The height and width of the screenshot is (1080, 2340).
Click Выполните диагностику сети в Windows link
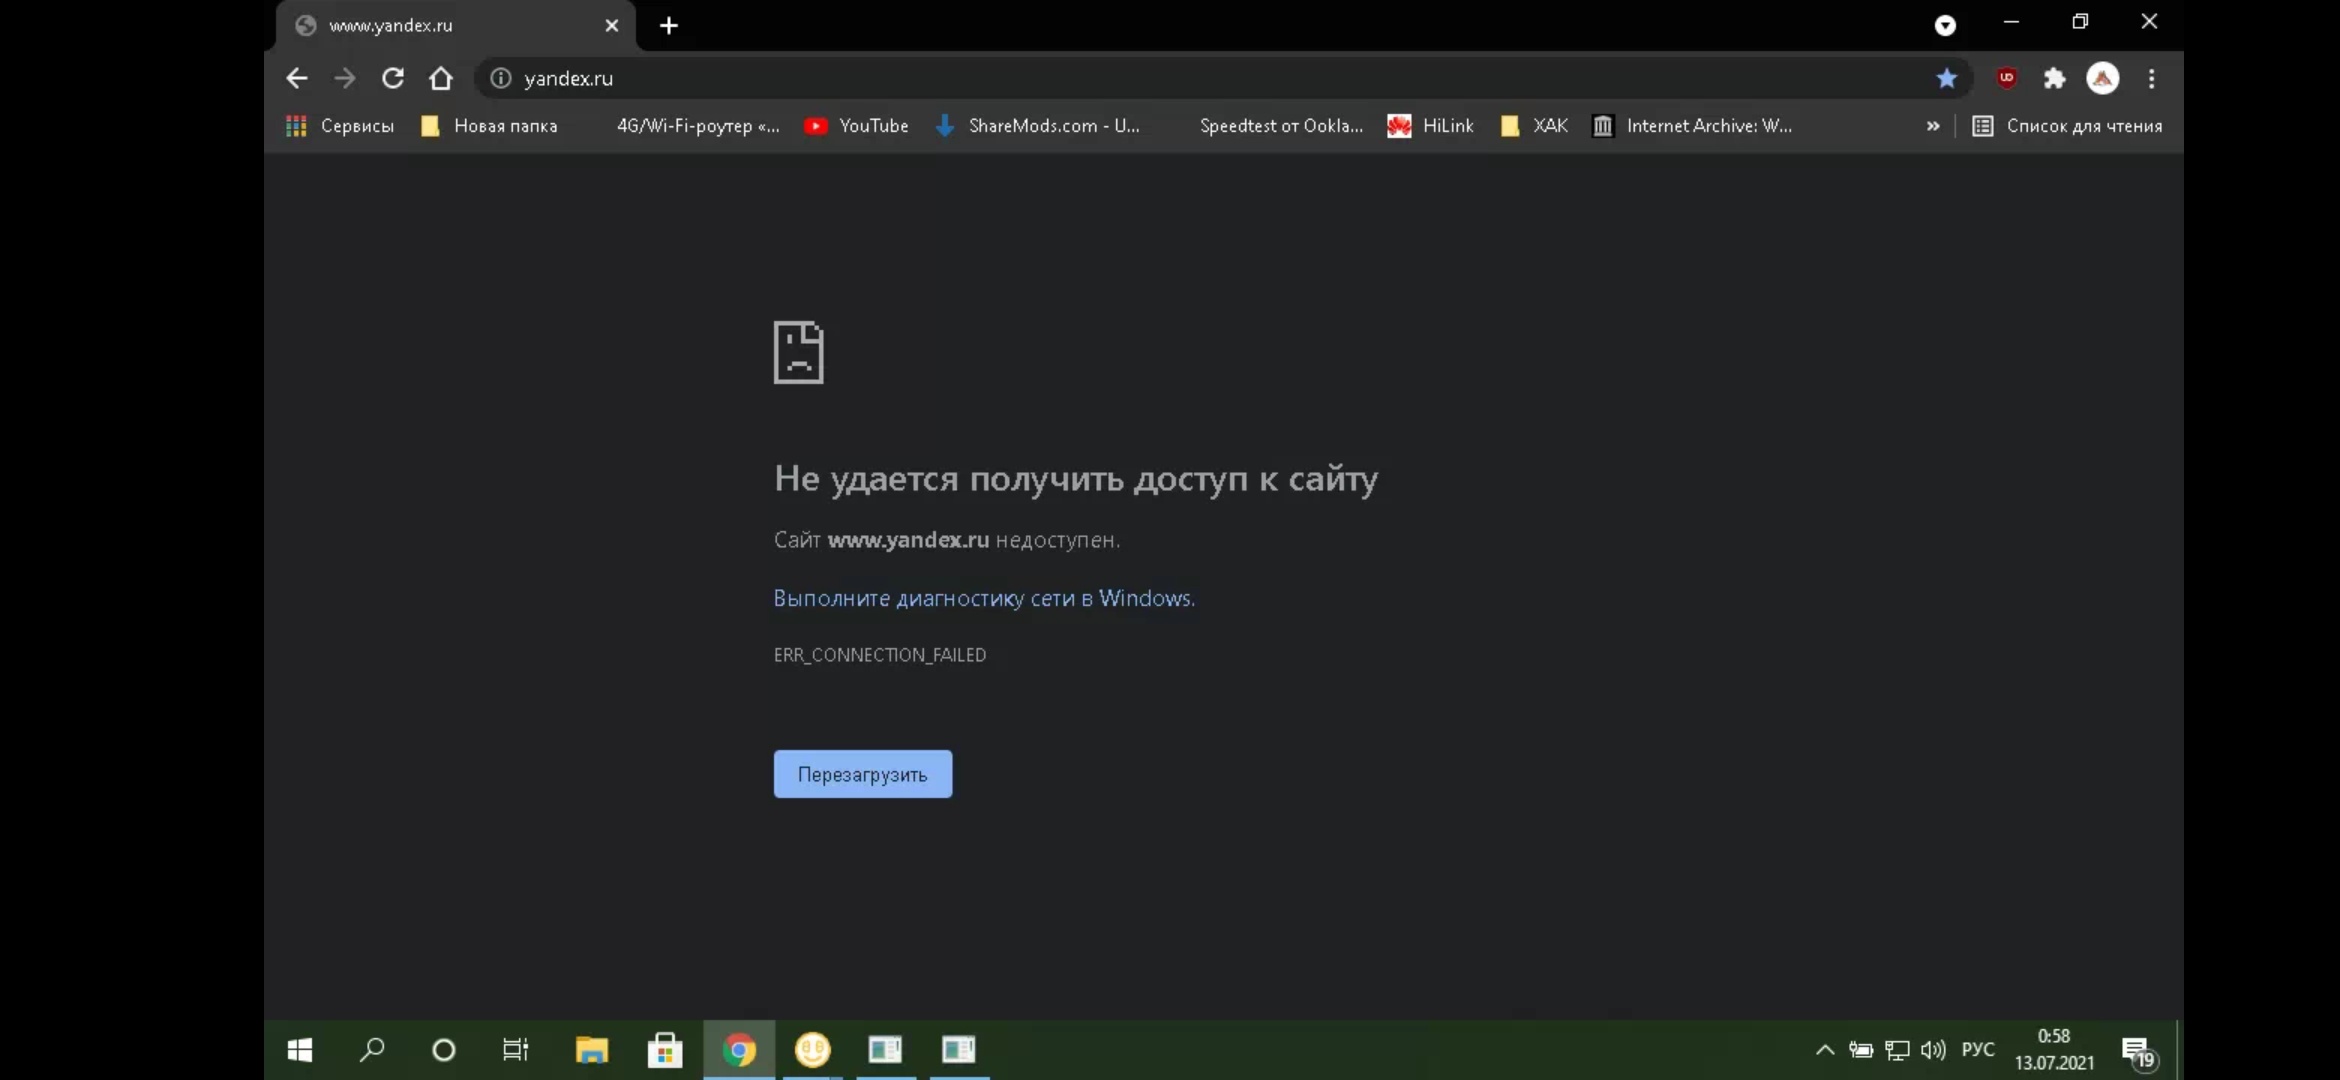click(984, 598)
